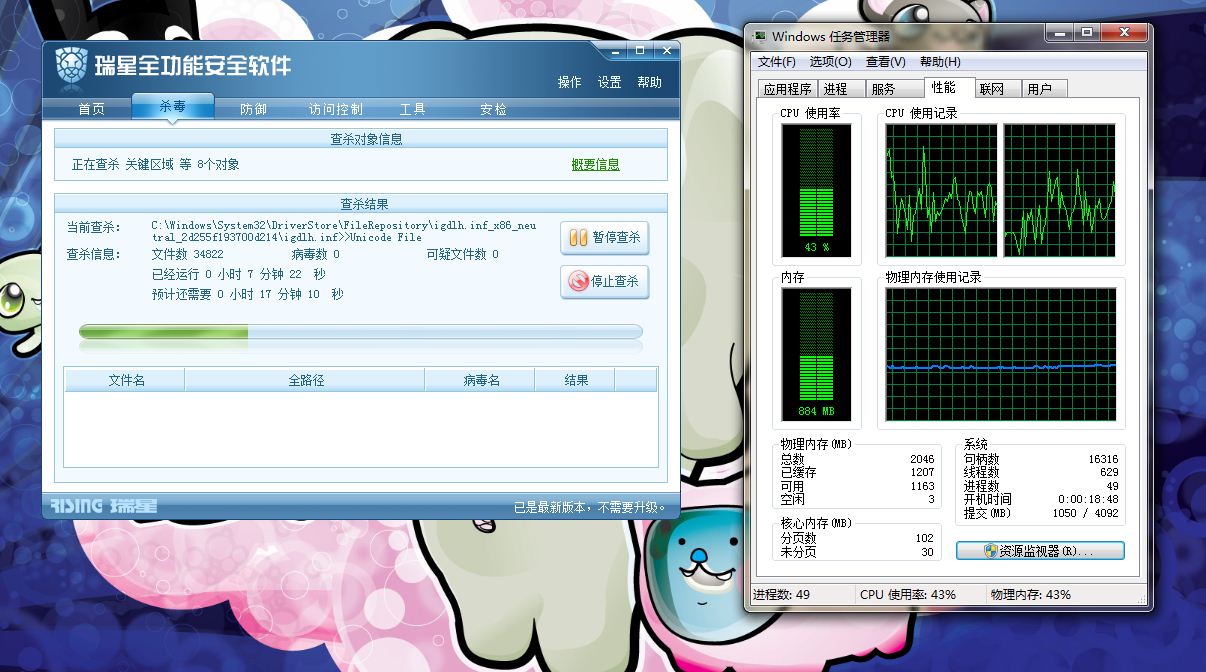Click the first CPU 使用记录 graph
Viewport: 1206px width, 672px height.
click(x=941, y=191)
